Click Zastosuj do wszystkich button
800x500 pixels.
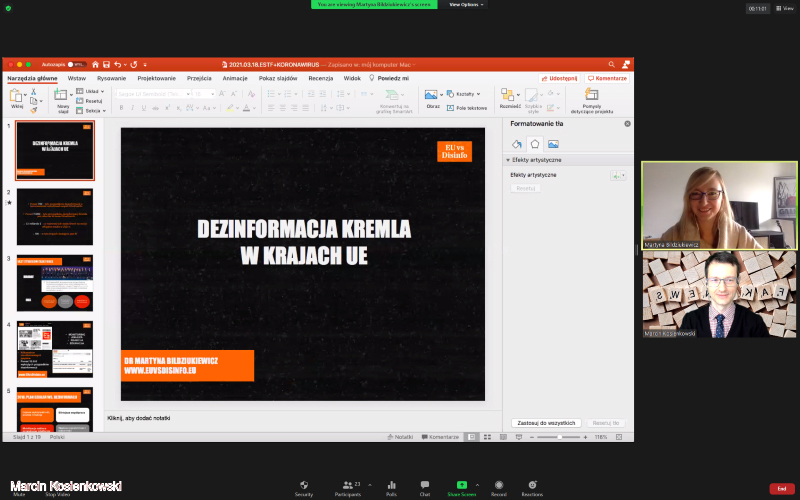click(546, 423)
